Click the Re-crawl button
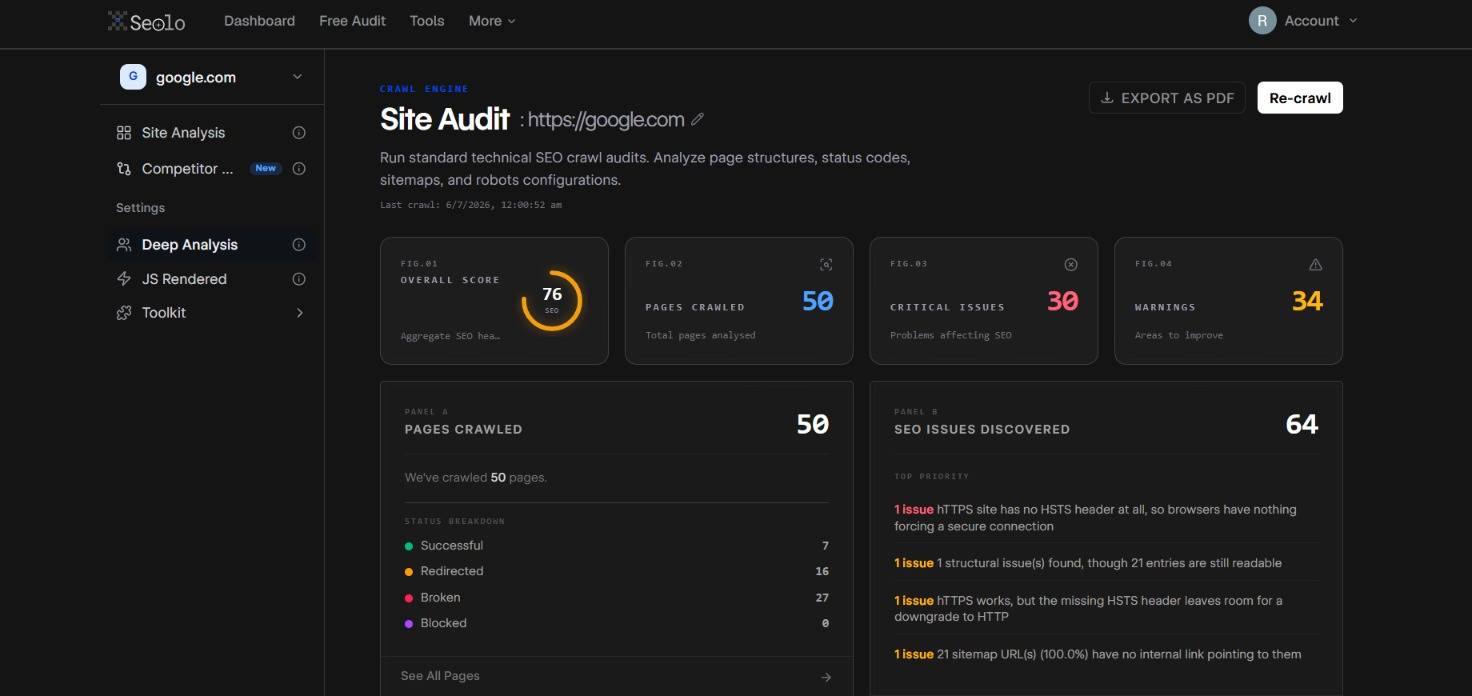Screen dimensions: 1472x696 point(1300,98)
